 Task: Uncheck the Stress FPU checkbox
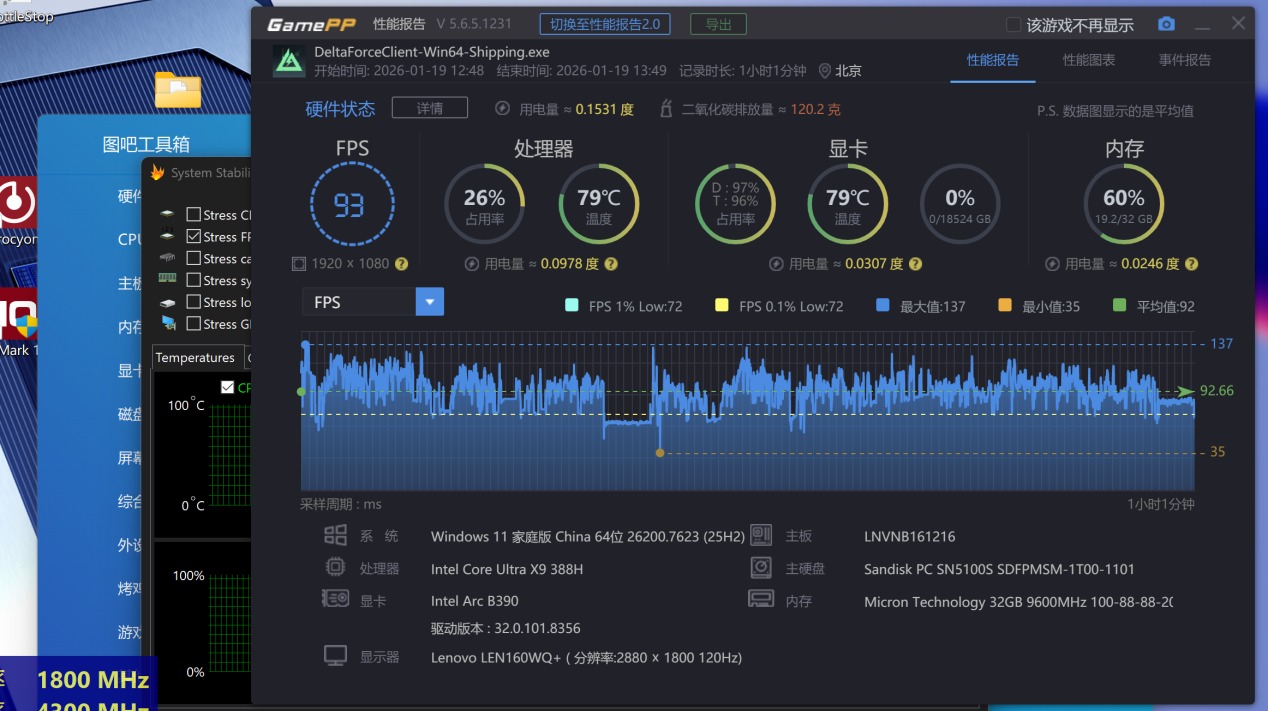coord(194,237)
